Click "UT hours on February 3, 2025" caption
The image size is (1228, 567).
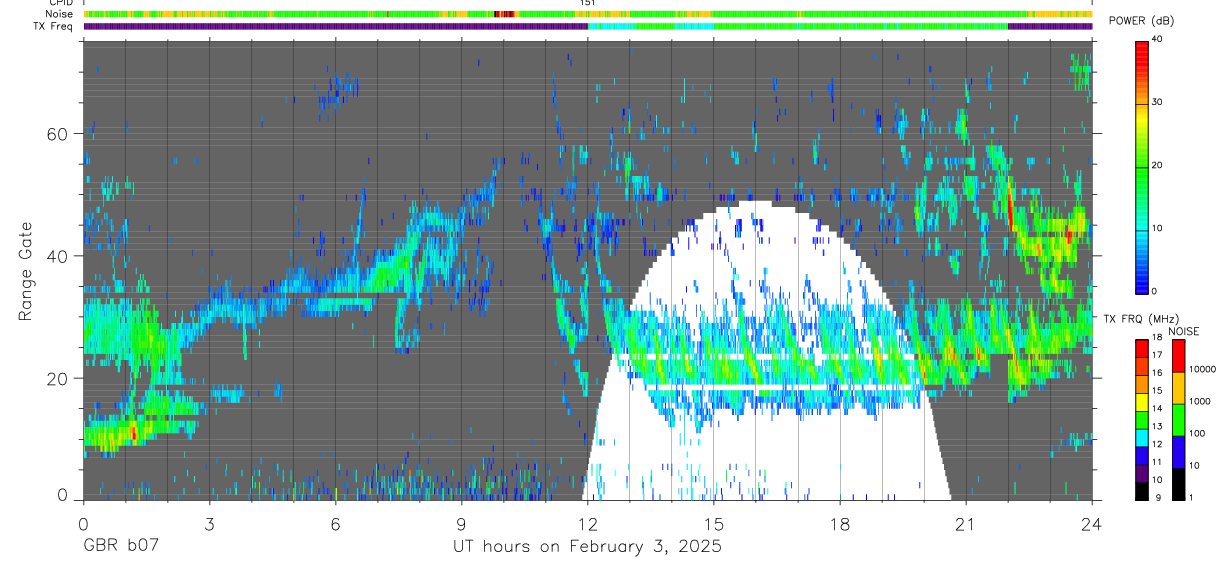pos(586,547)
